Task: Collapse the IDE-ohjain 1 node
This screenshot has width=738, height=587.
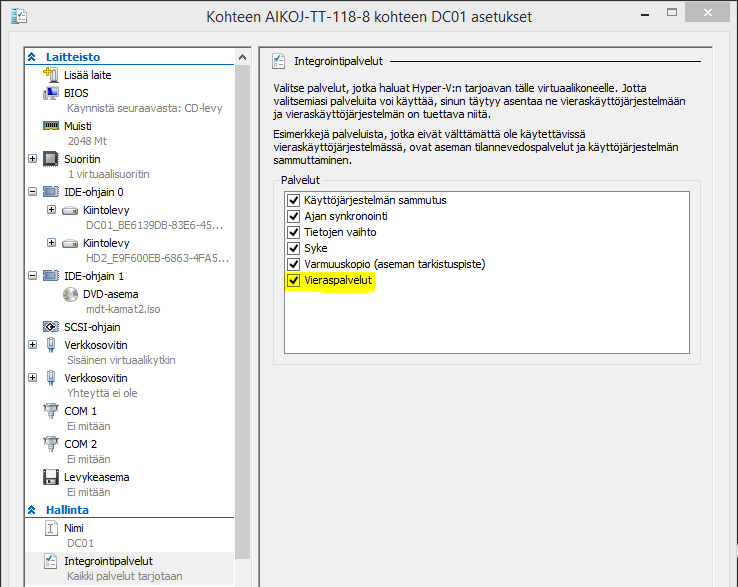Action: (x=32, y=275)
